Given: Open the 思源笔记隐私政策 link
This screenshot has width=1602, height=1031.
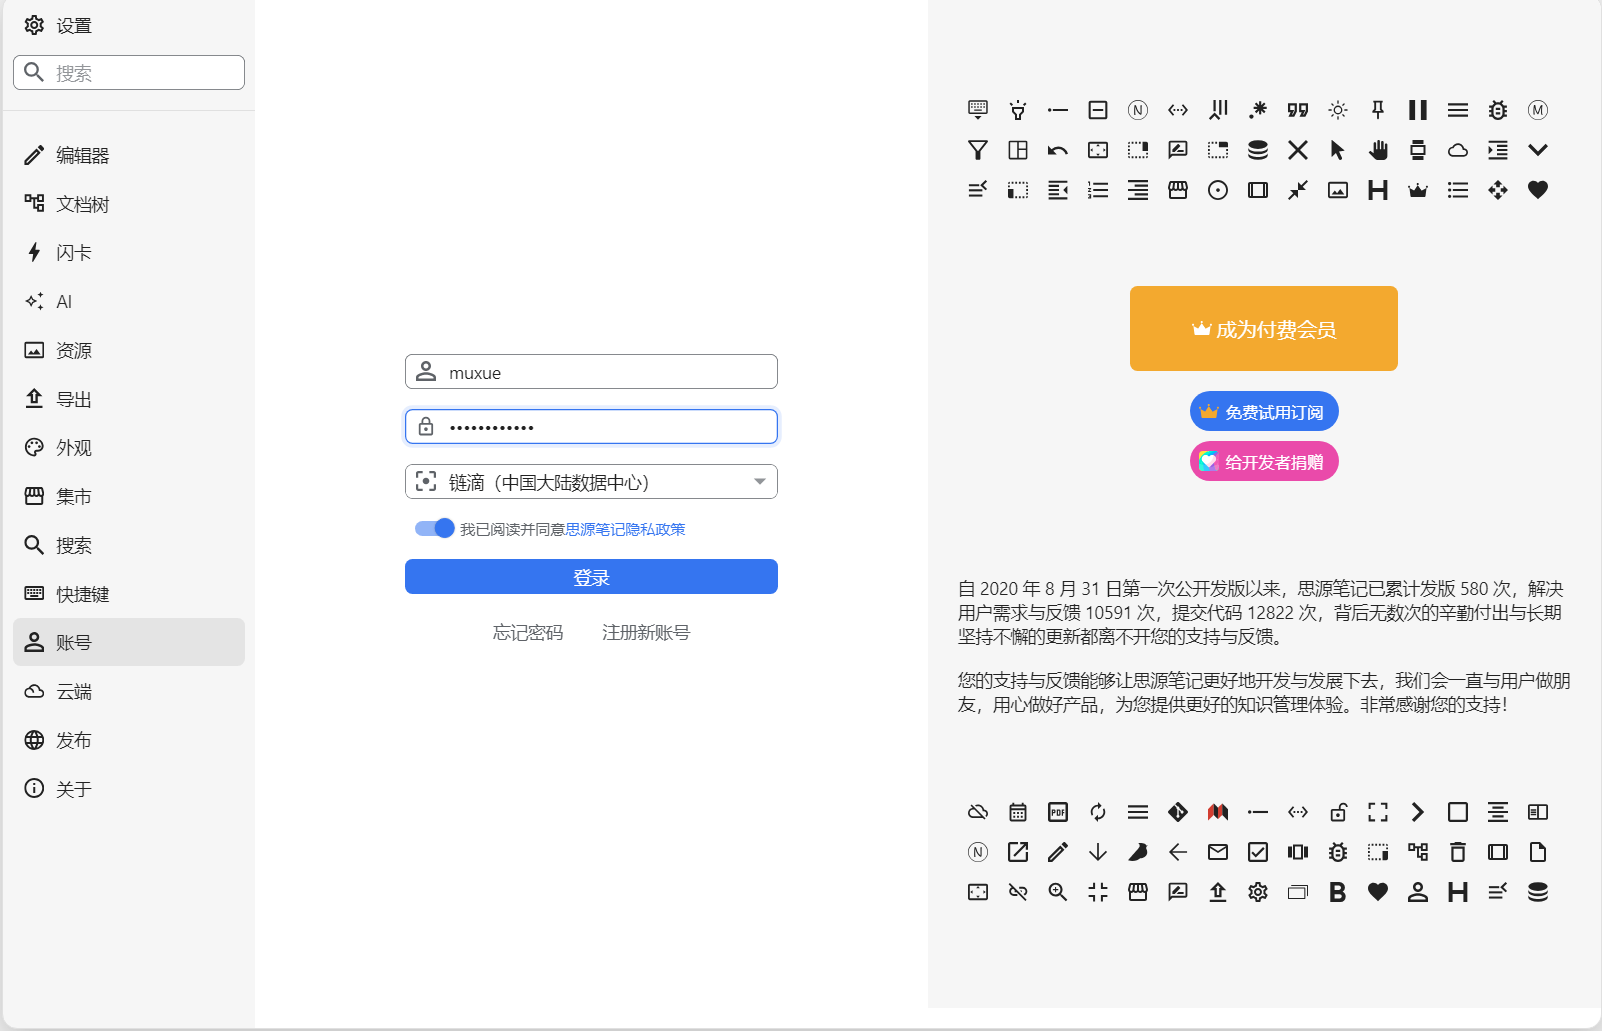Looking at the screenshot, I should (626, 529).
